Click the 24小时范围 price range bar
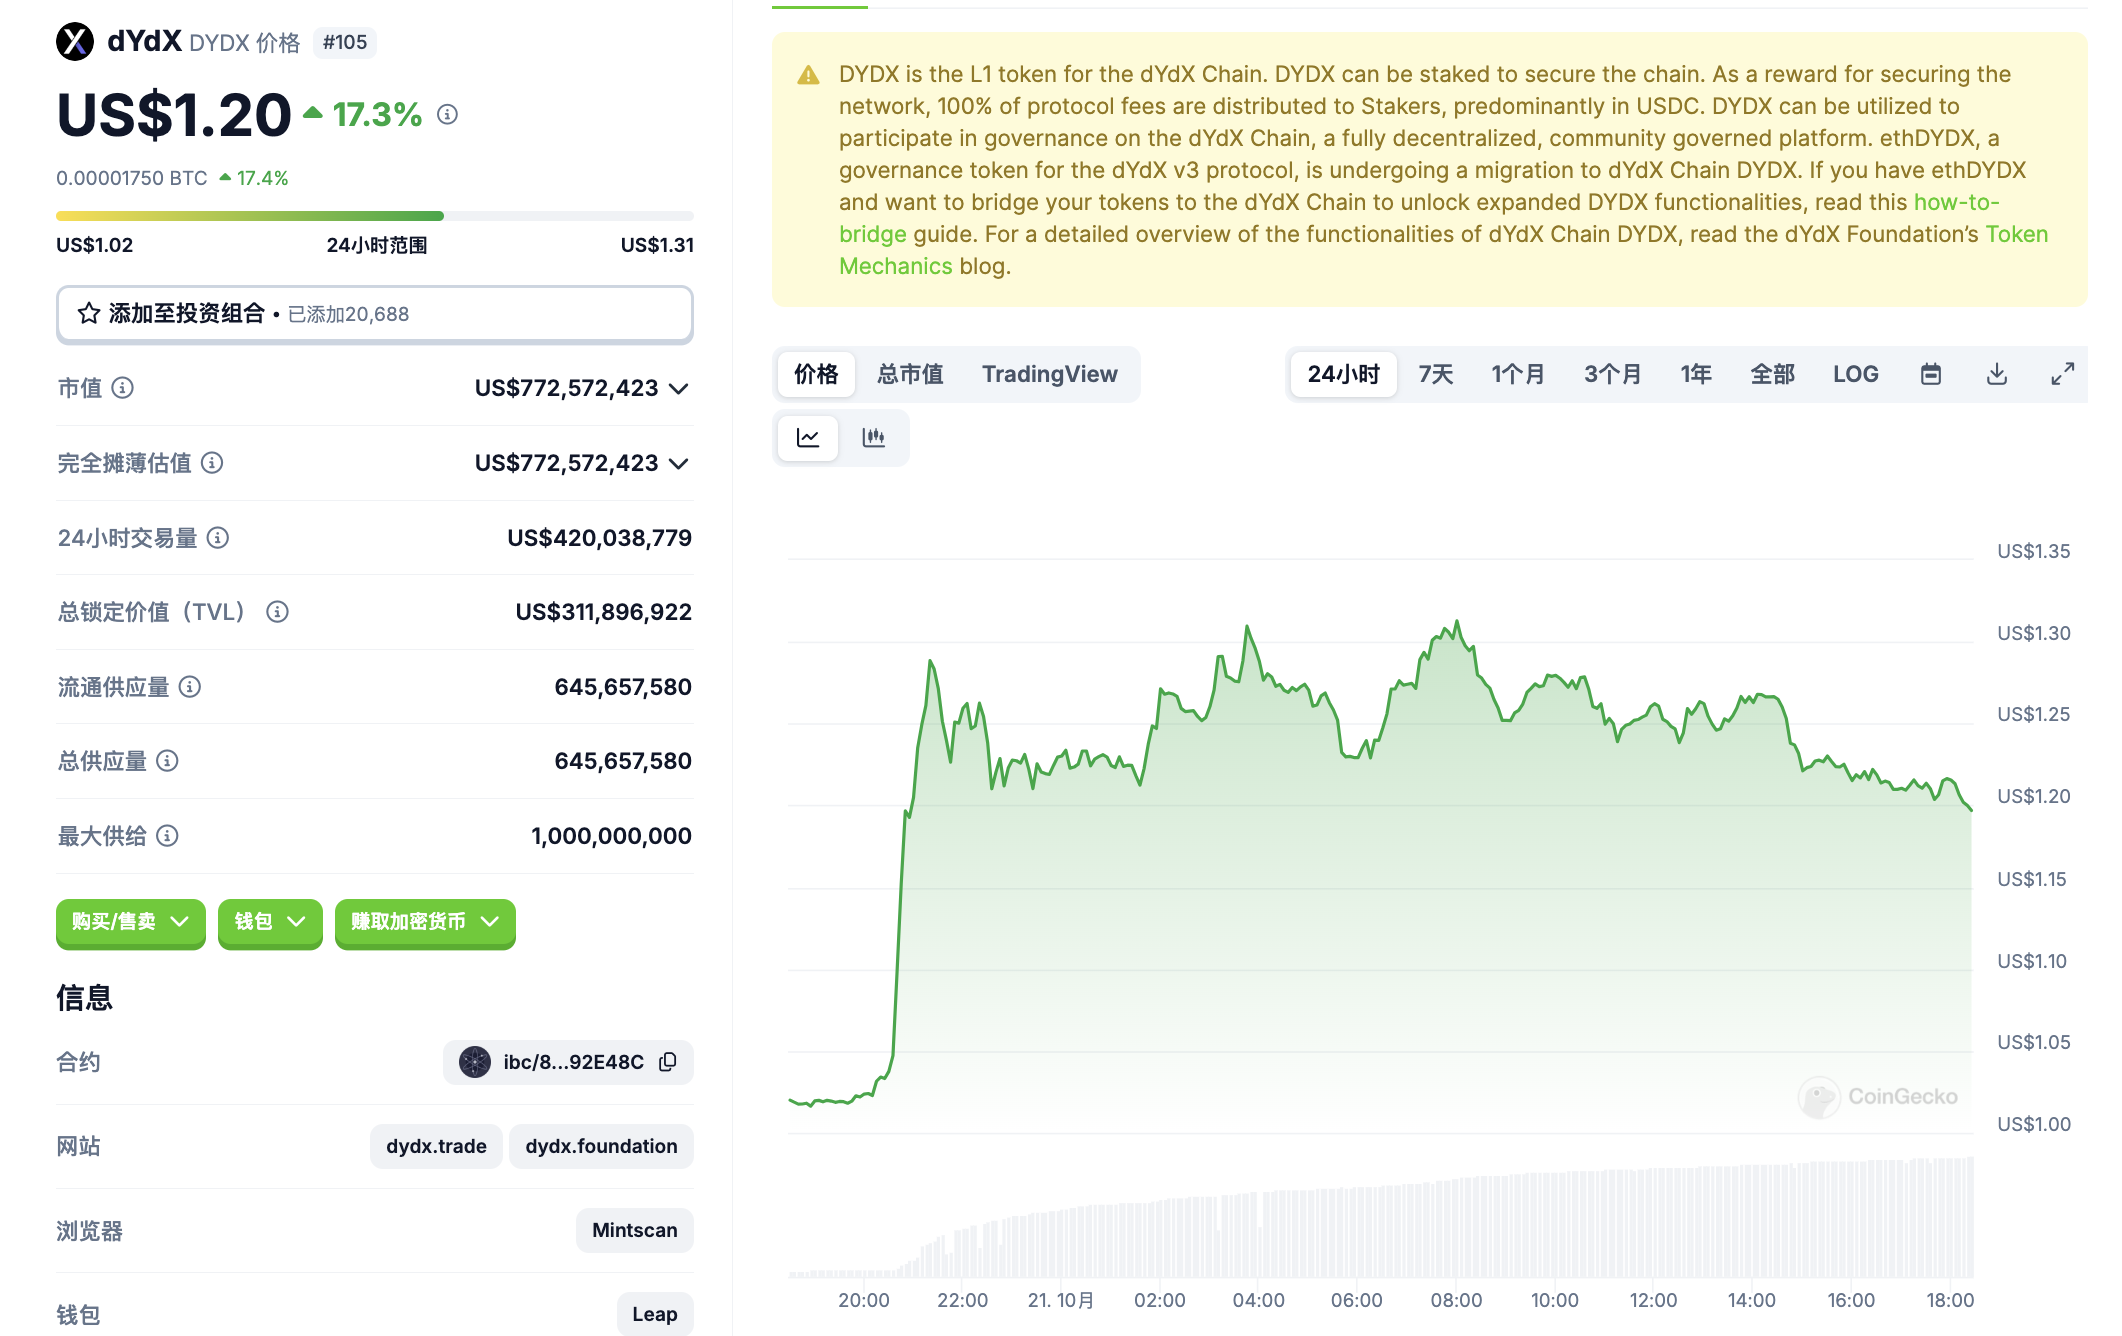The height and width of the screenshot is (1336, 2122). [374, 216]
